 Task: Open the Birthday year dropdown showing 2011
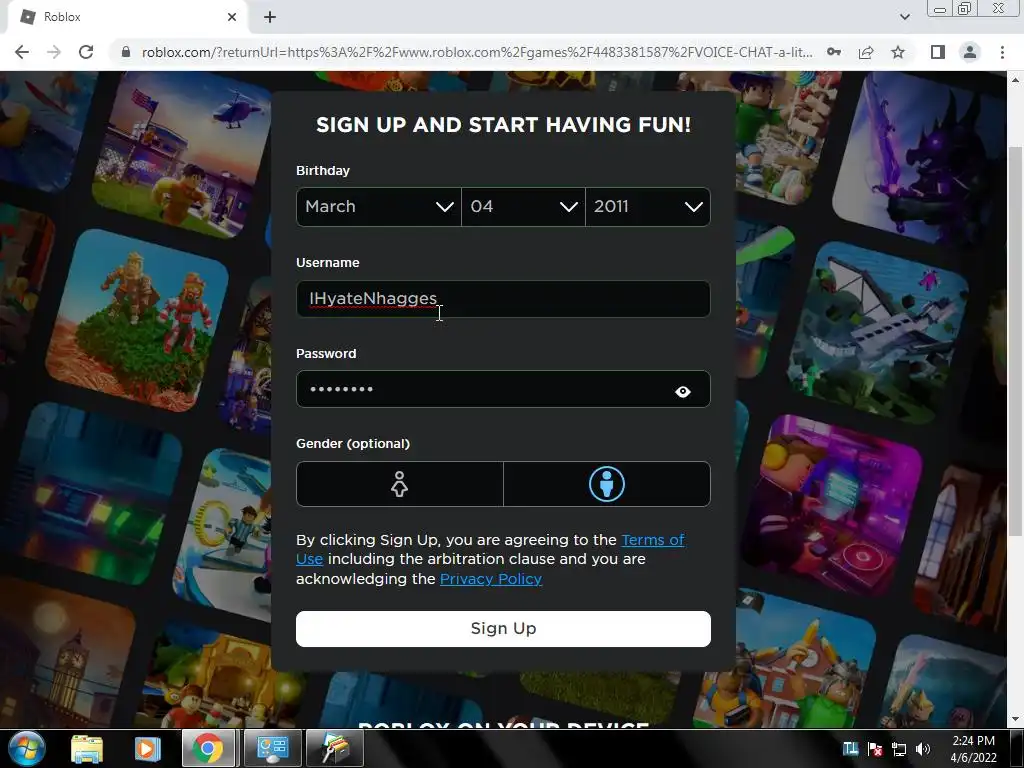coord(648,207)
